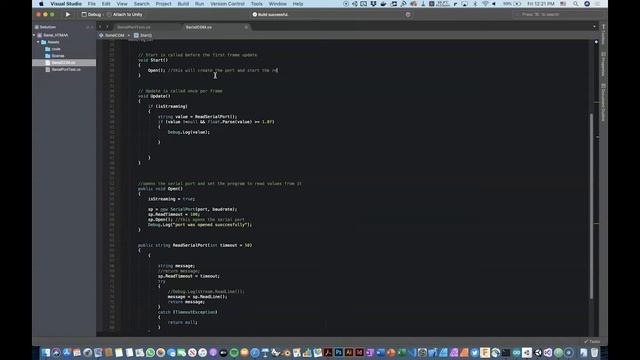Screen dimensions: 640x360
Task: Close the SerialCOM.cs tab
Action: 246,27
